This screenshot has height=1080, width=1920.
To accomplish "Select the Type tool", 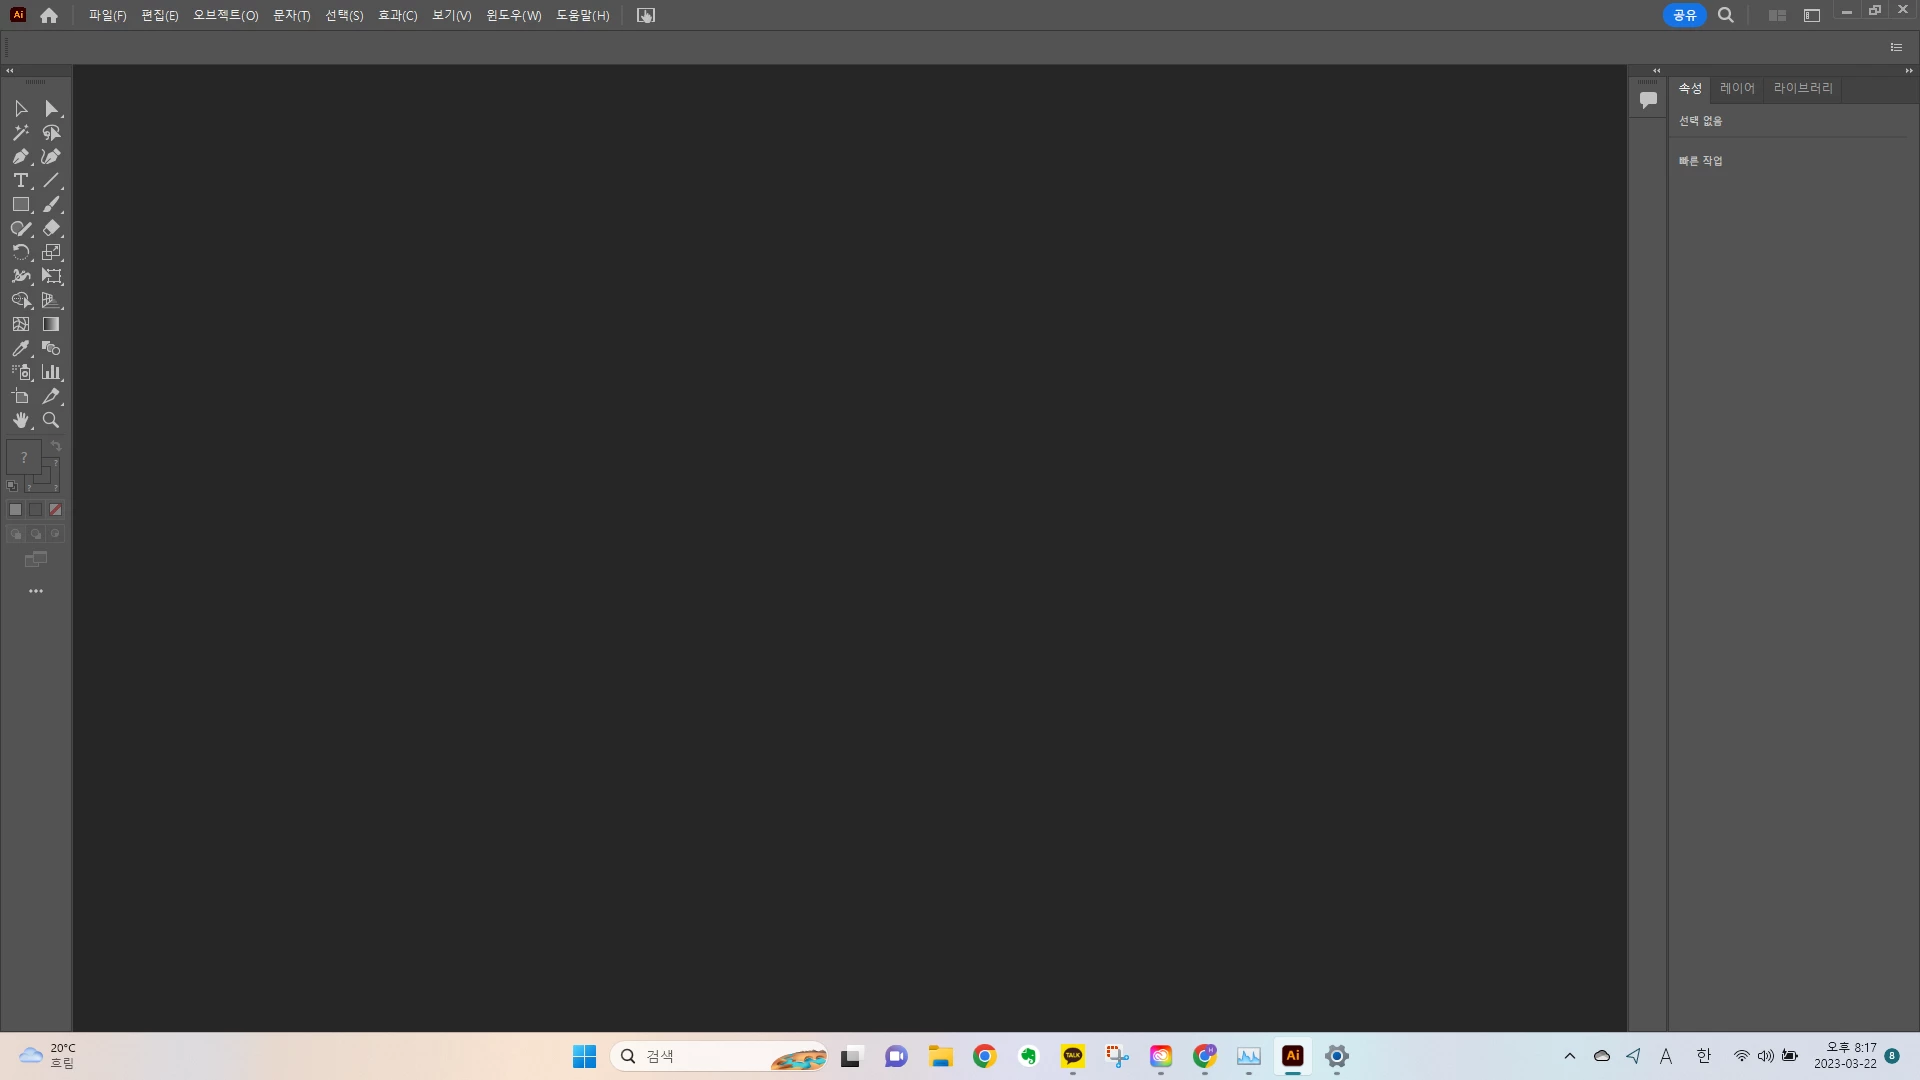I will (x=21, y=180).
